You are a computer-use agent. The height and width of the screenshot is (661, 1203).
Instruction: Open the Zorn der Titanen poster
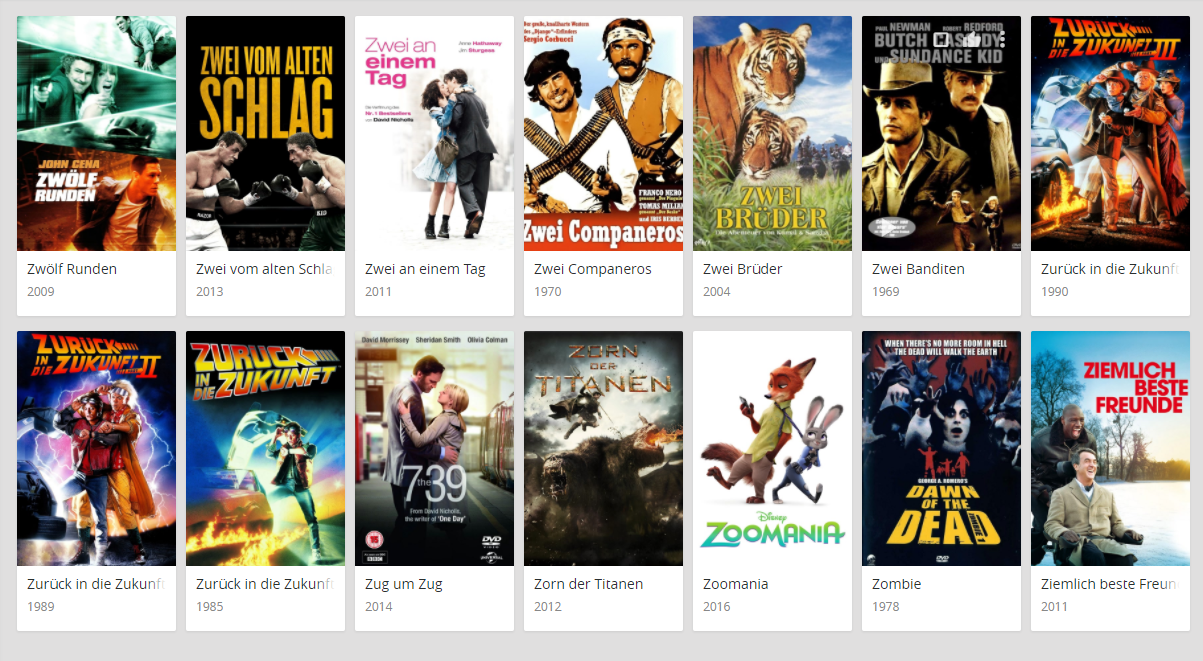603,448
